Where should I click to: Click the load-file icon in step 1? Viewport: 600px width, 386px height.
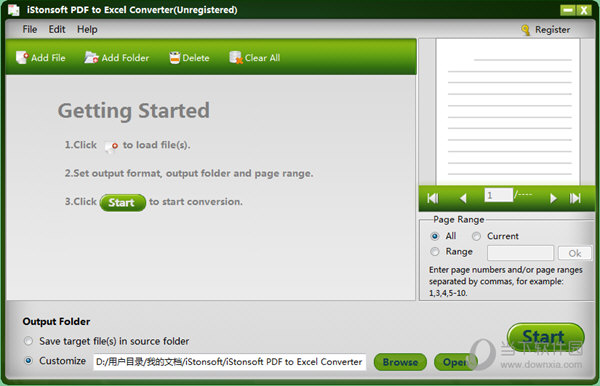tap(111, 146)
